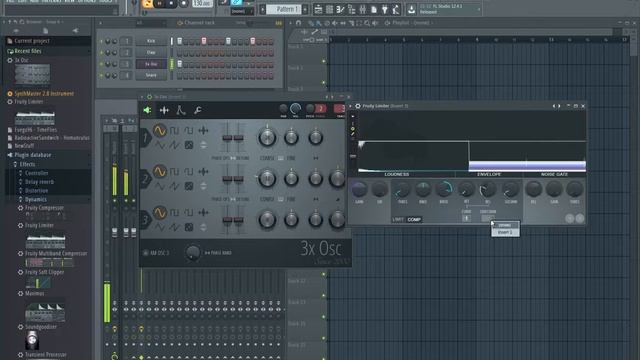Select sine wave shape for oscillator 1
Viewport: 640px width, 360px height.
160,131
